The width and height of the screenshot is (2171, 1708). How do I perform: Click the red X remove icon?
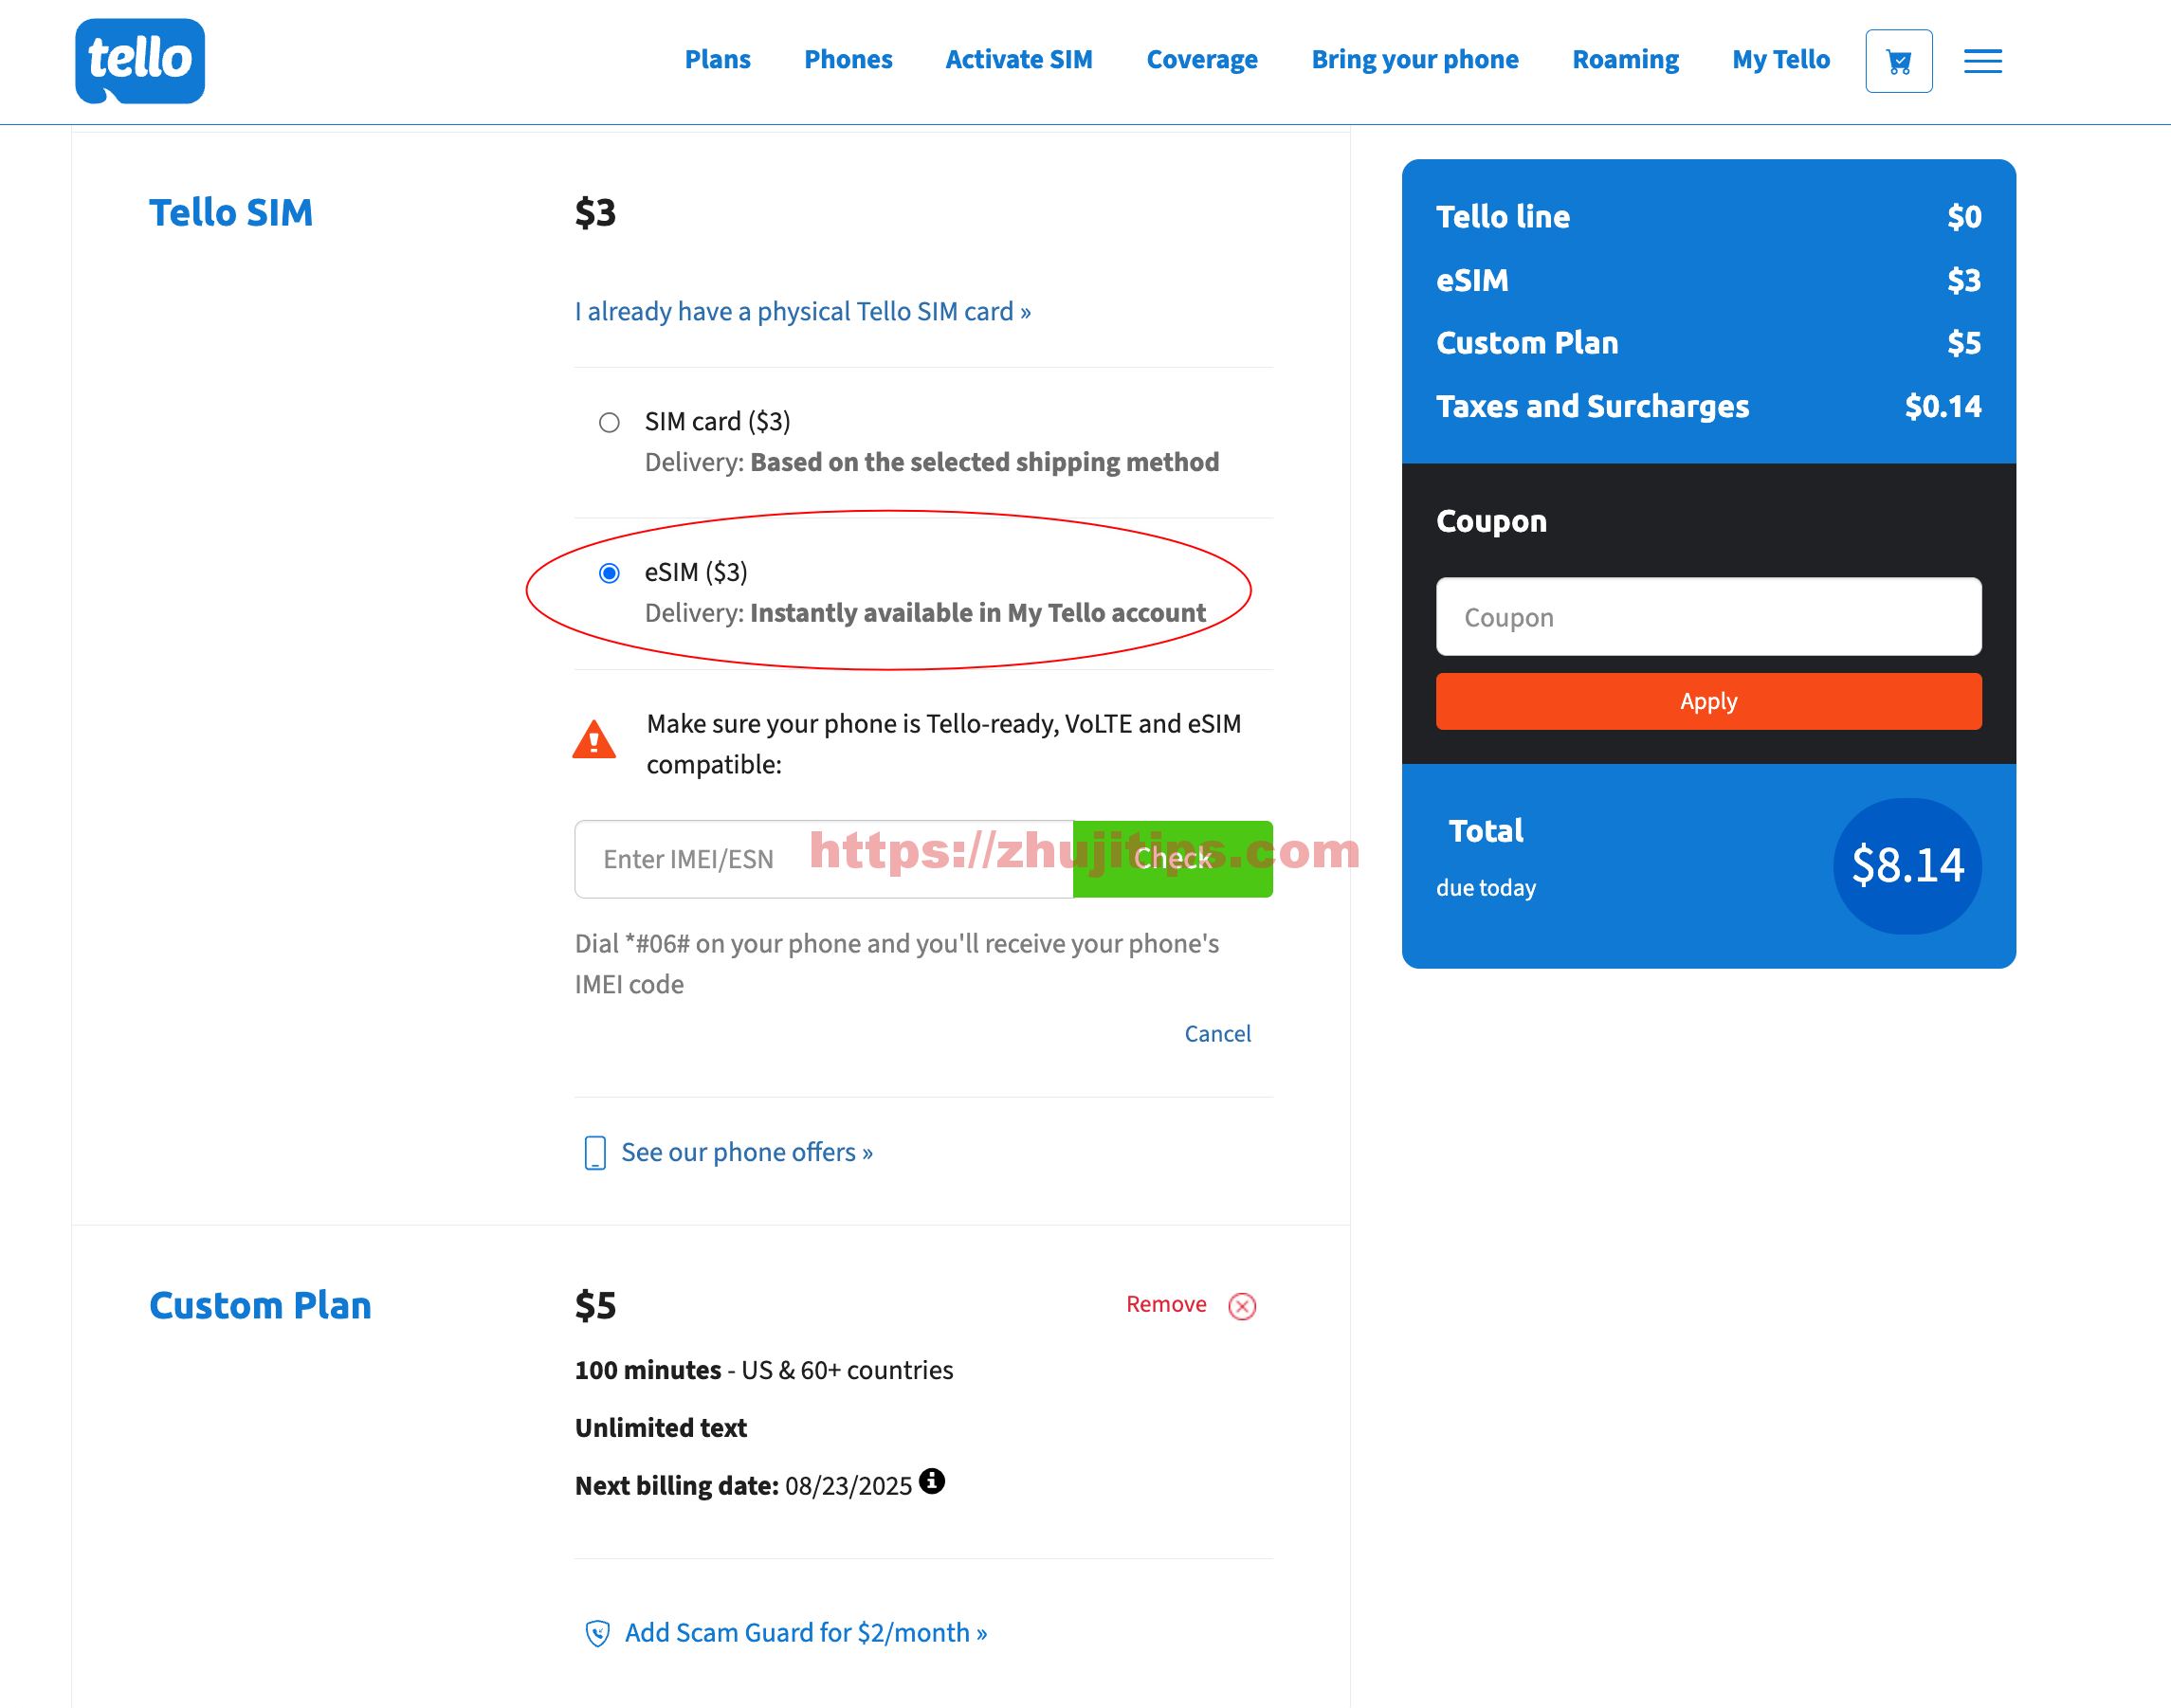click(x=1242, y=1306)
